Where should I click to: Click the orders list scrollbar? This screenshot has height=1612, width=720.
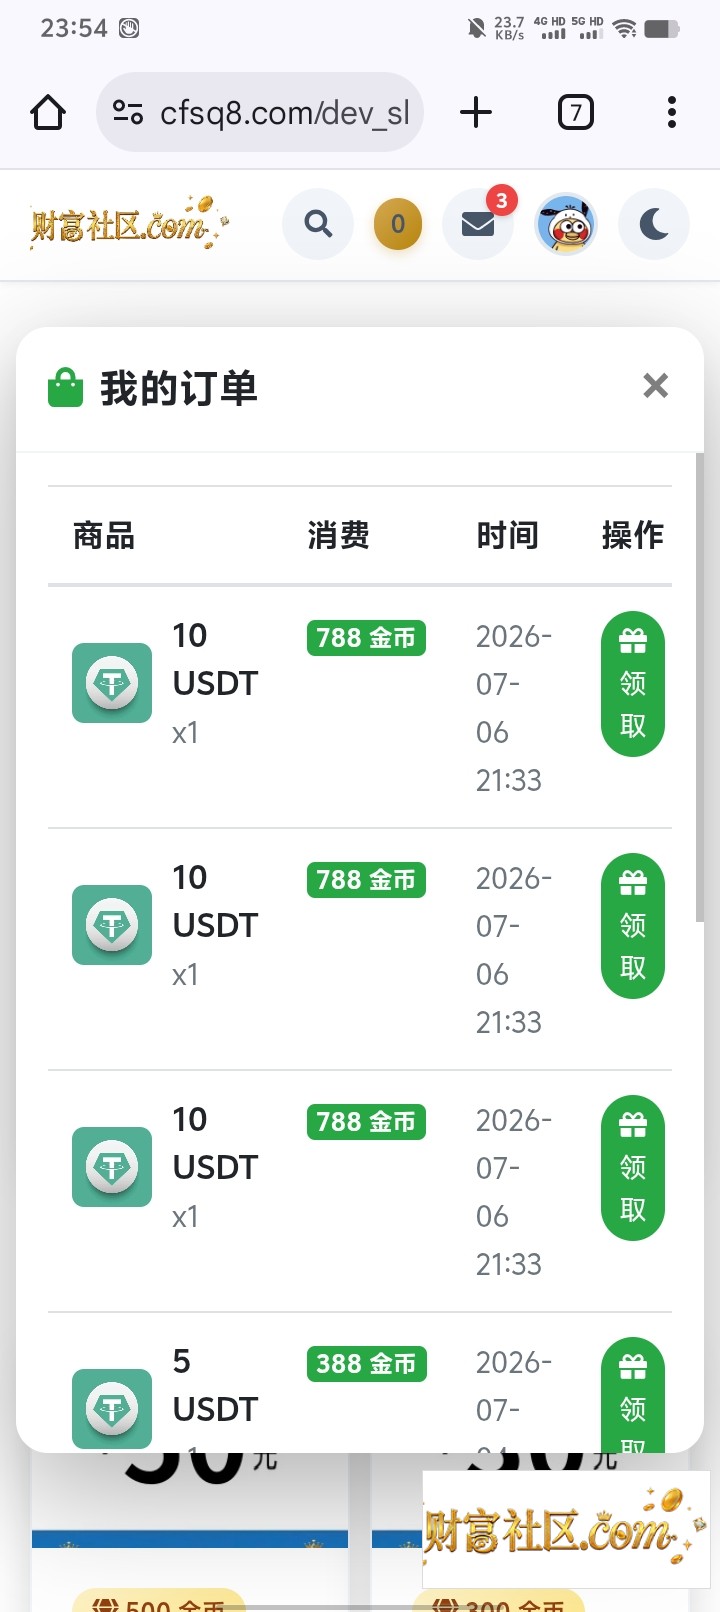[x=700, y=688]
